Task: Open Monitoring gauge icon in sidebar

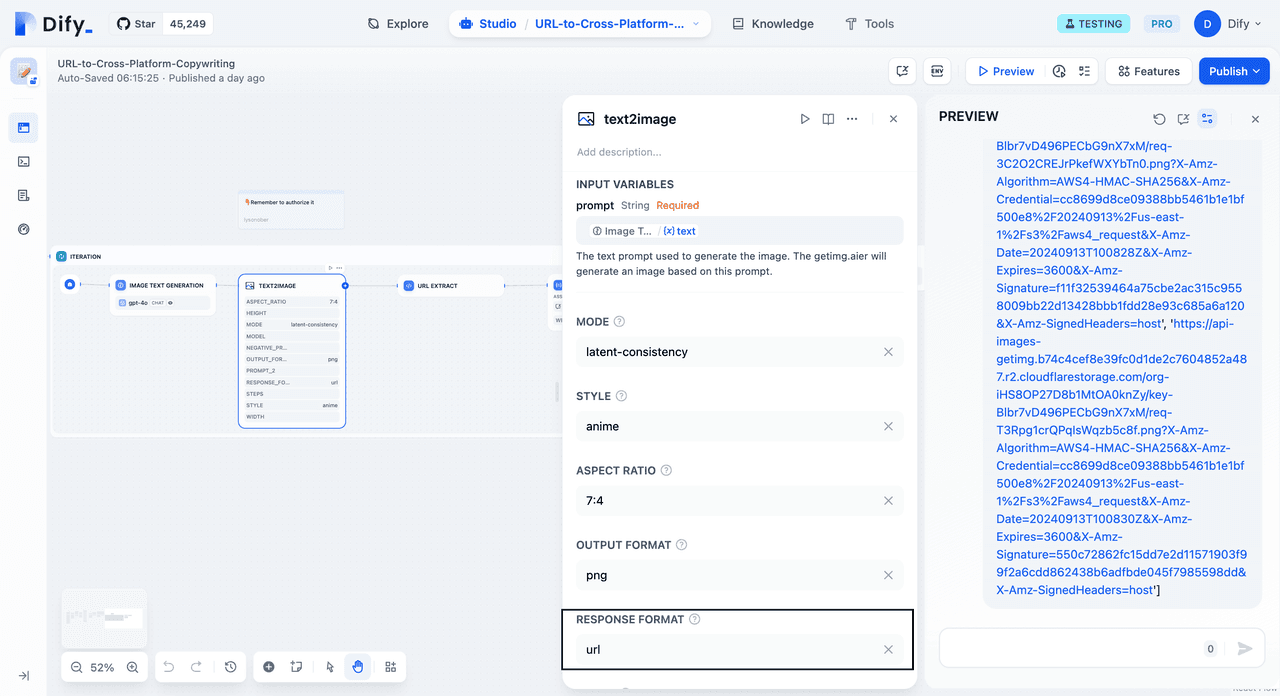Action: (x=24, y=229)
